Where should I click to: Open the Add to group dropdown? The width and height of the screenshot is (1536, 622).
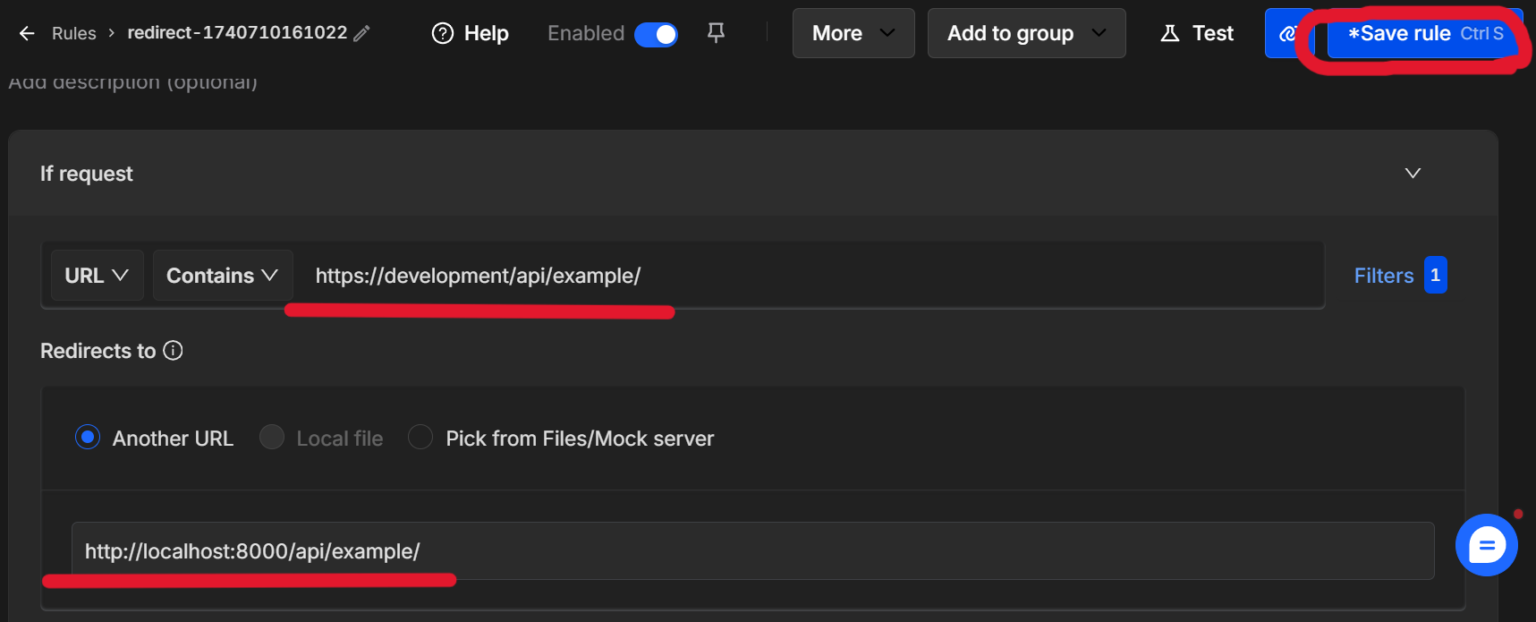(1026, 32)
